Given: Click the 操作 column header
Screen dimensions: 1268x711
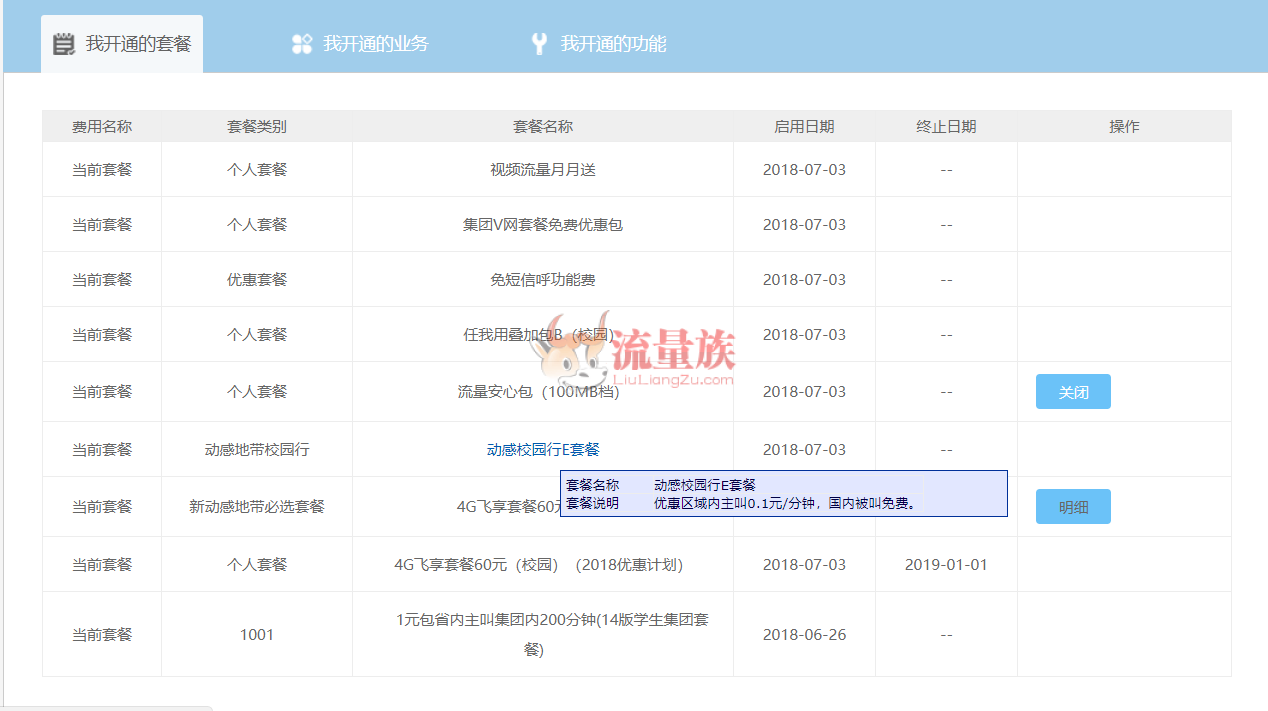Looking at the screenshot, I should click(1124, 127).
